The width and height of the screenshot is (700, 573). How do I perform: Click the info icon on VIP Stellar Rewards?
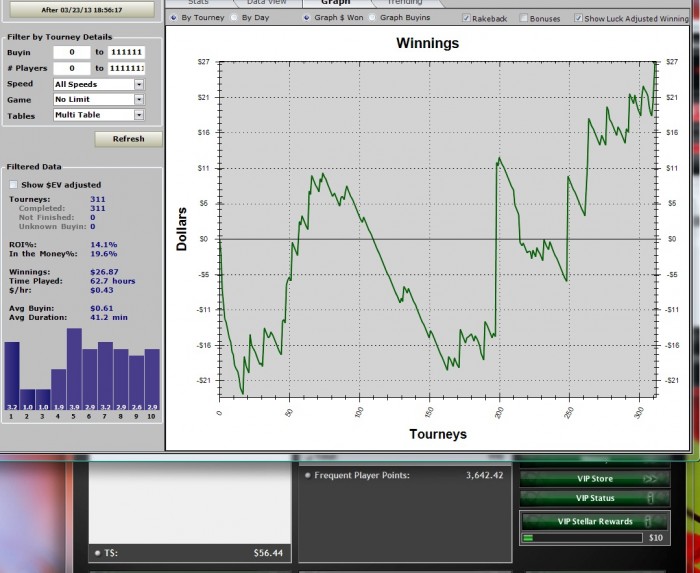pos(648,521)
